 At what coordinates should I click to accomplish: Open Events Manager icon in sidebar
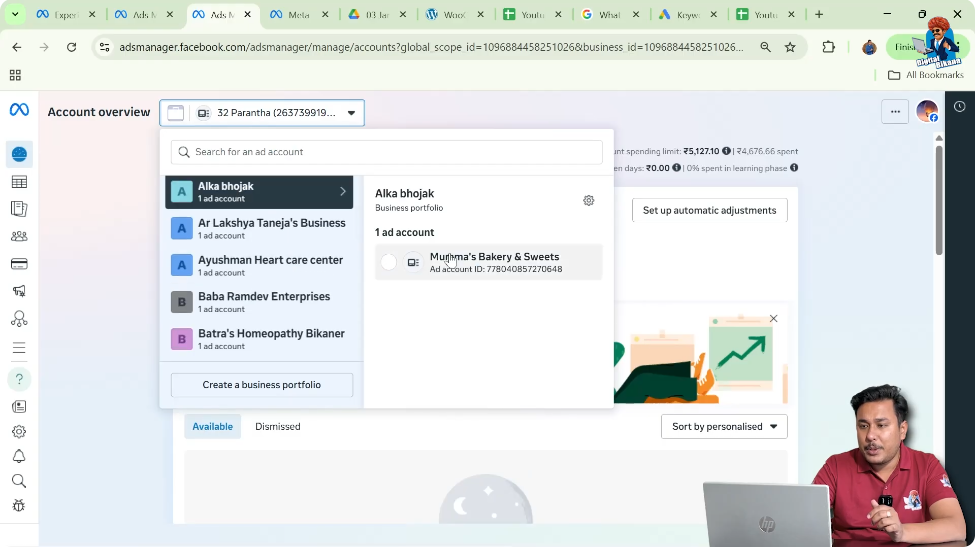click(19, 319)
